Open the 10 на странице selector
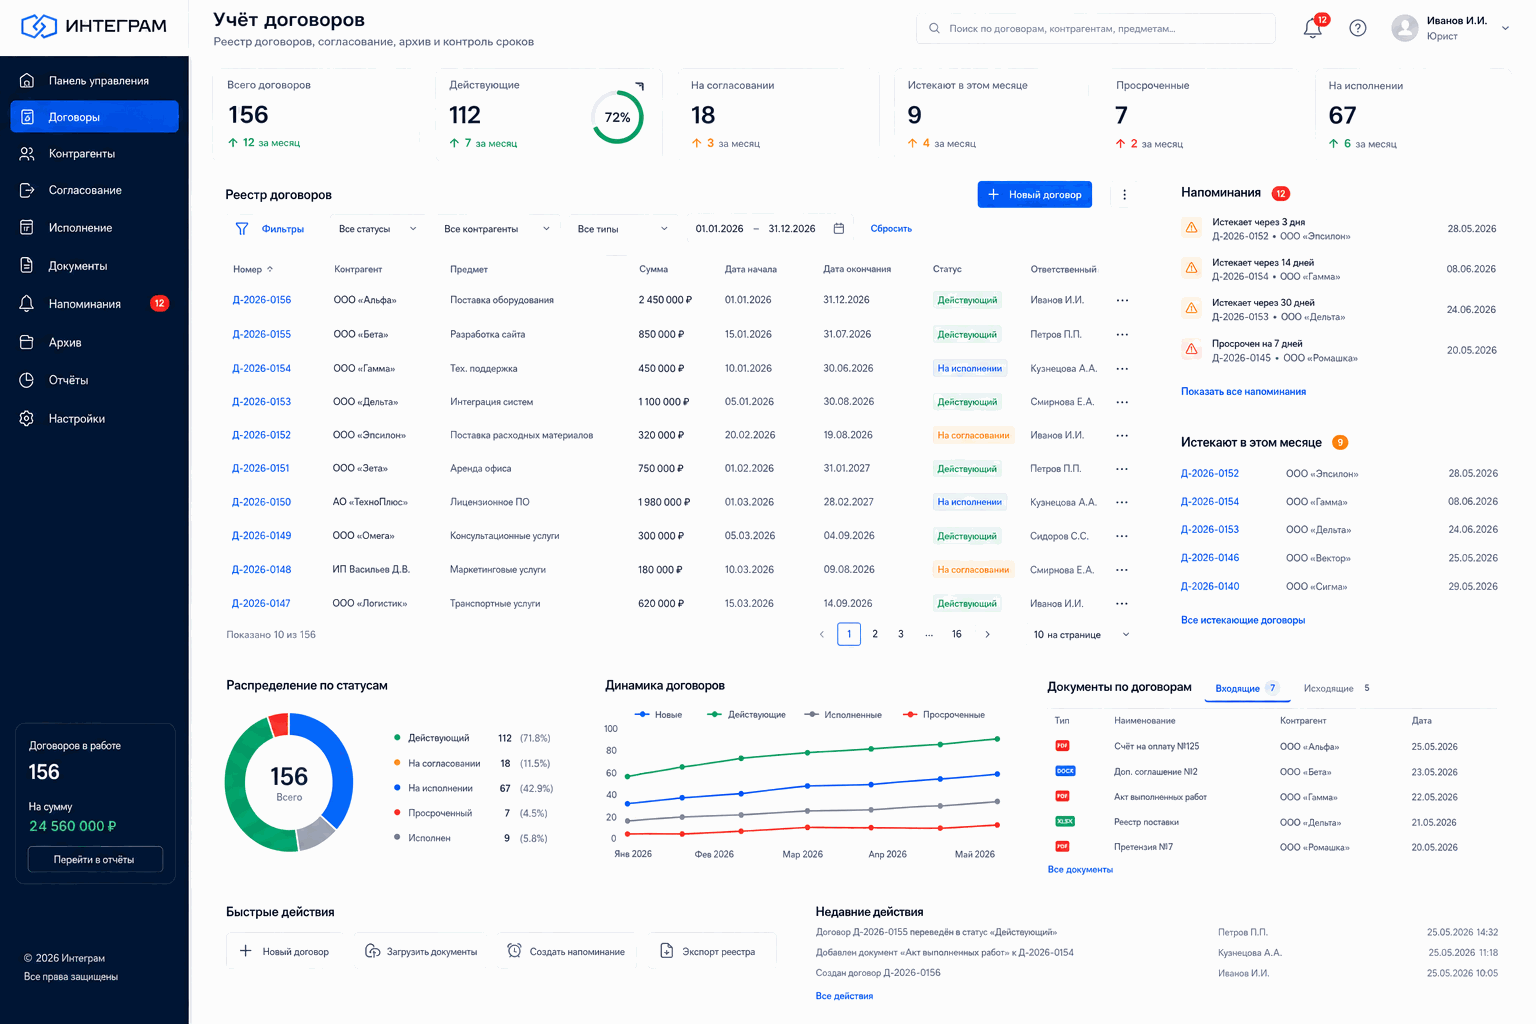 coord(1081,635)
